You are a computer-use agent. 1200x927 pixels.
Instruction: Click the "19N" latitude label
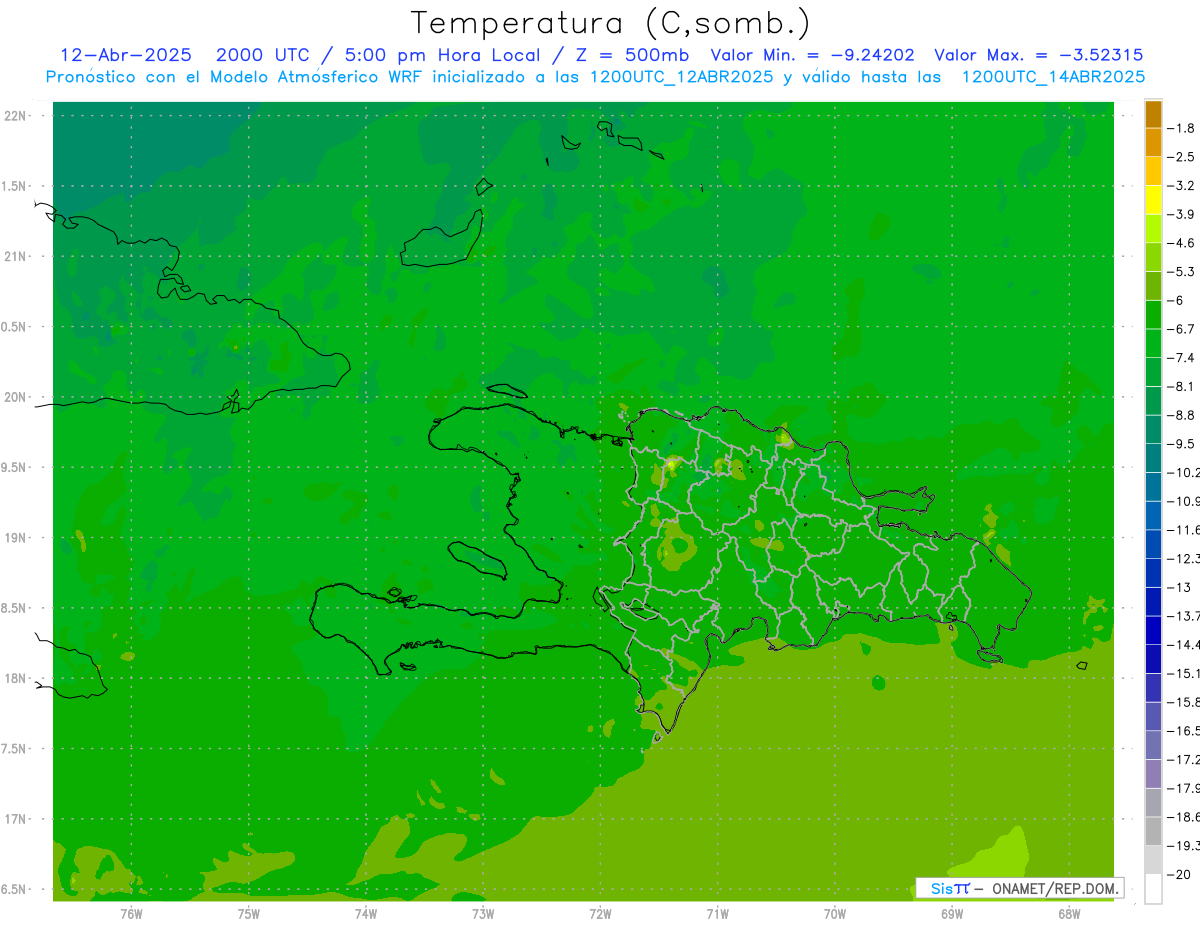[16, 538]
